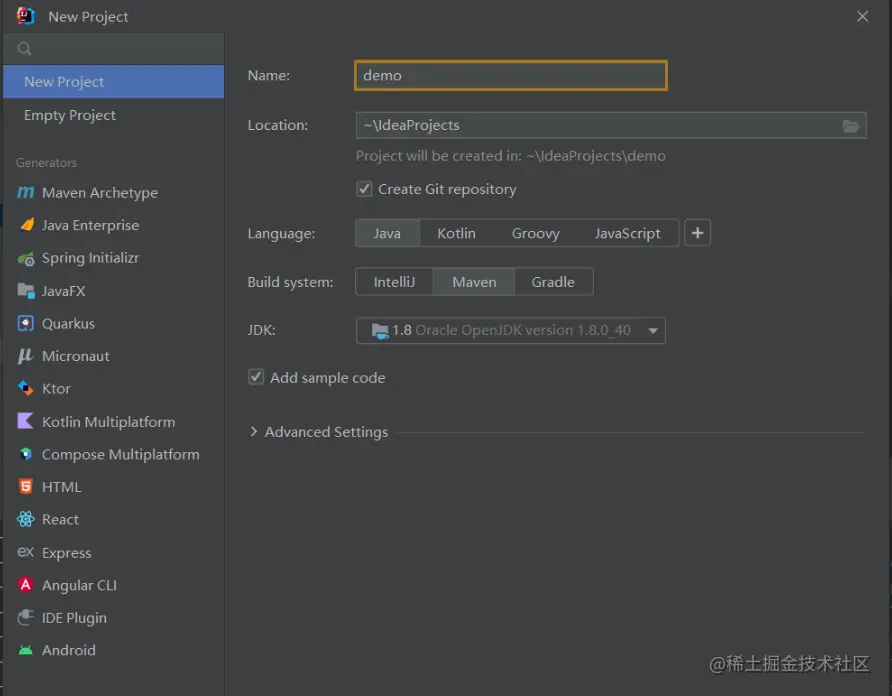Choose Compose Multiplatform generator label
This screenshot has height=696, width=892.
coord(121,454)
